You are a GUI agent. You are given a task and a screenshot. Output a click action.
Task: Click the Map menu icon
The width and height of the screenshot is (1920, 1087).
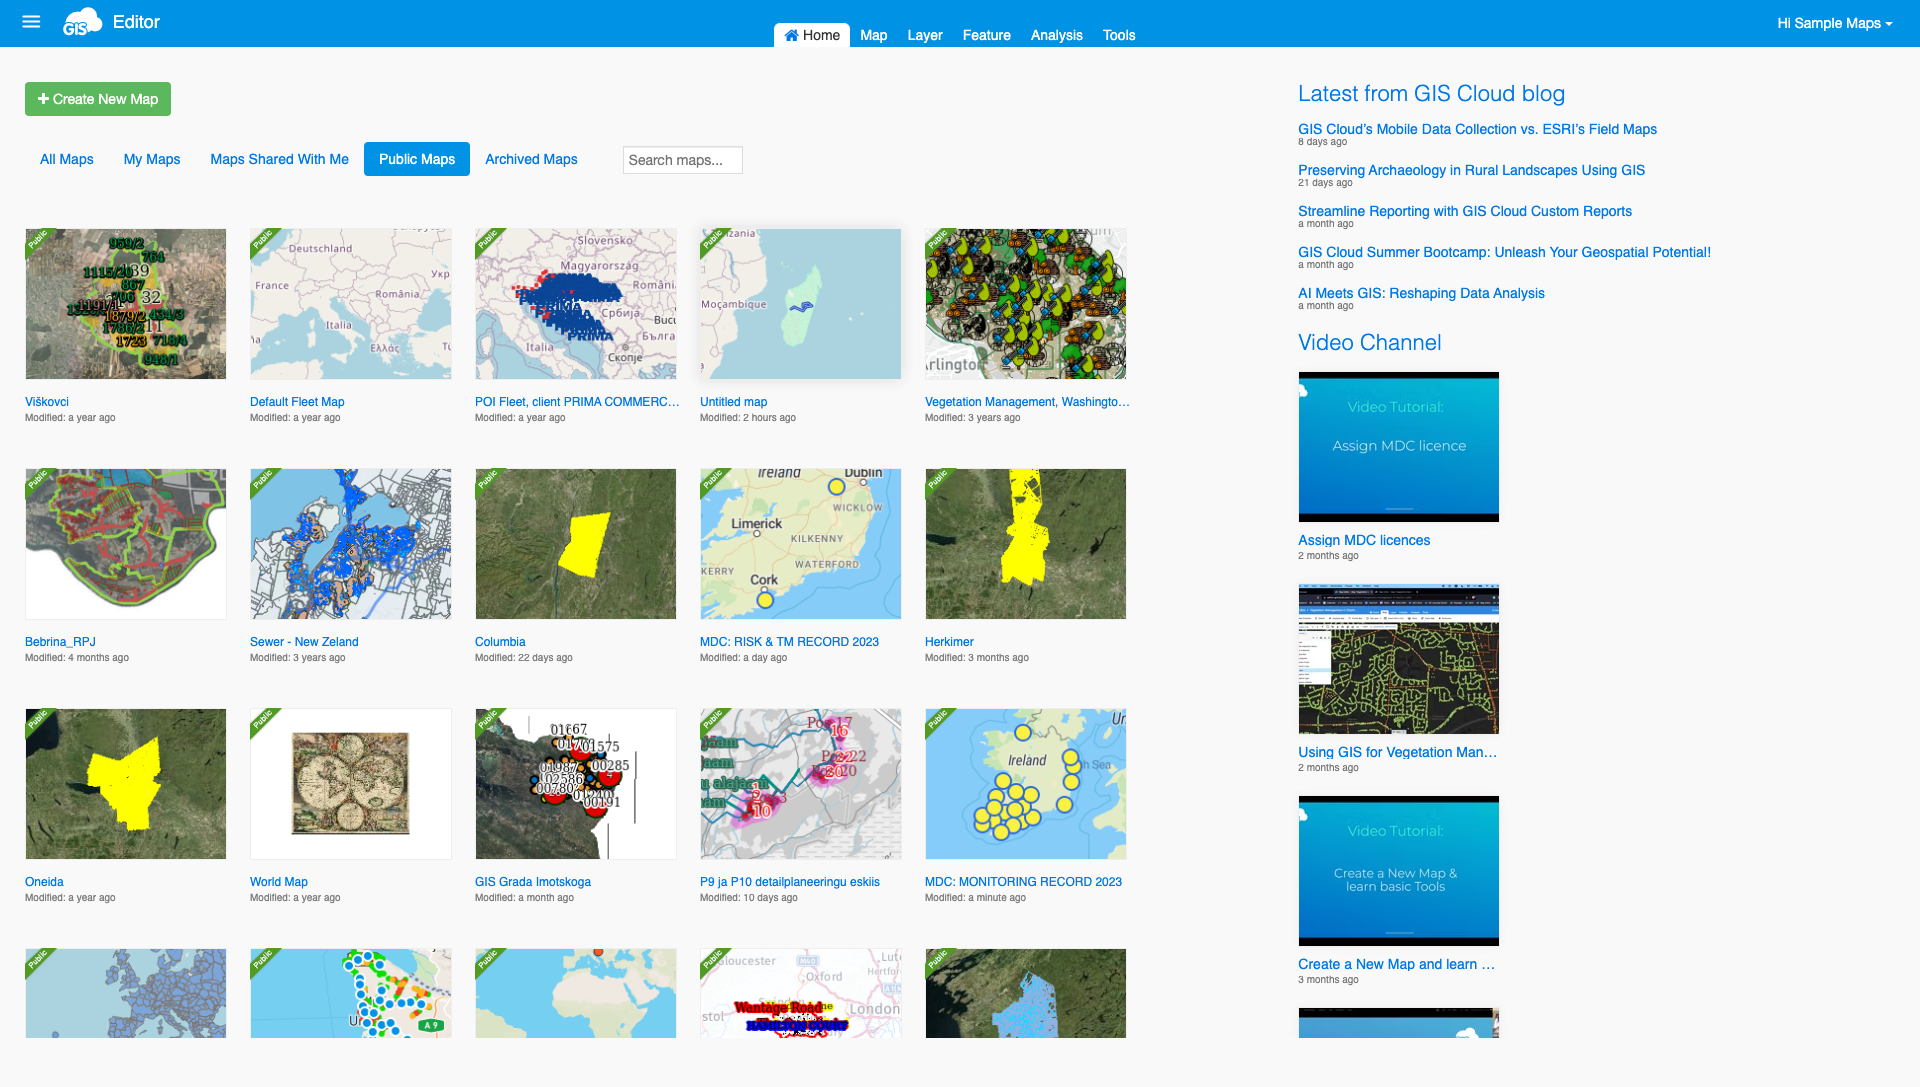[873, 34]
